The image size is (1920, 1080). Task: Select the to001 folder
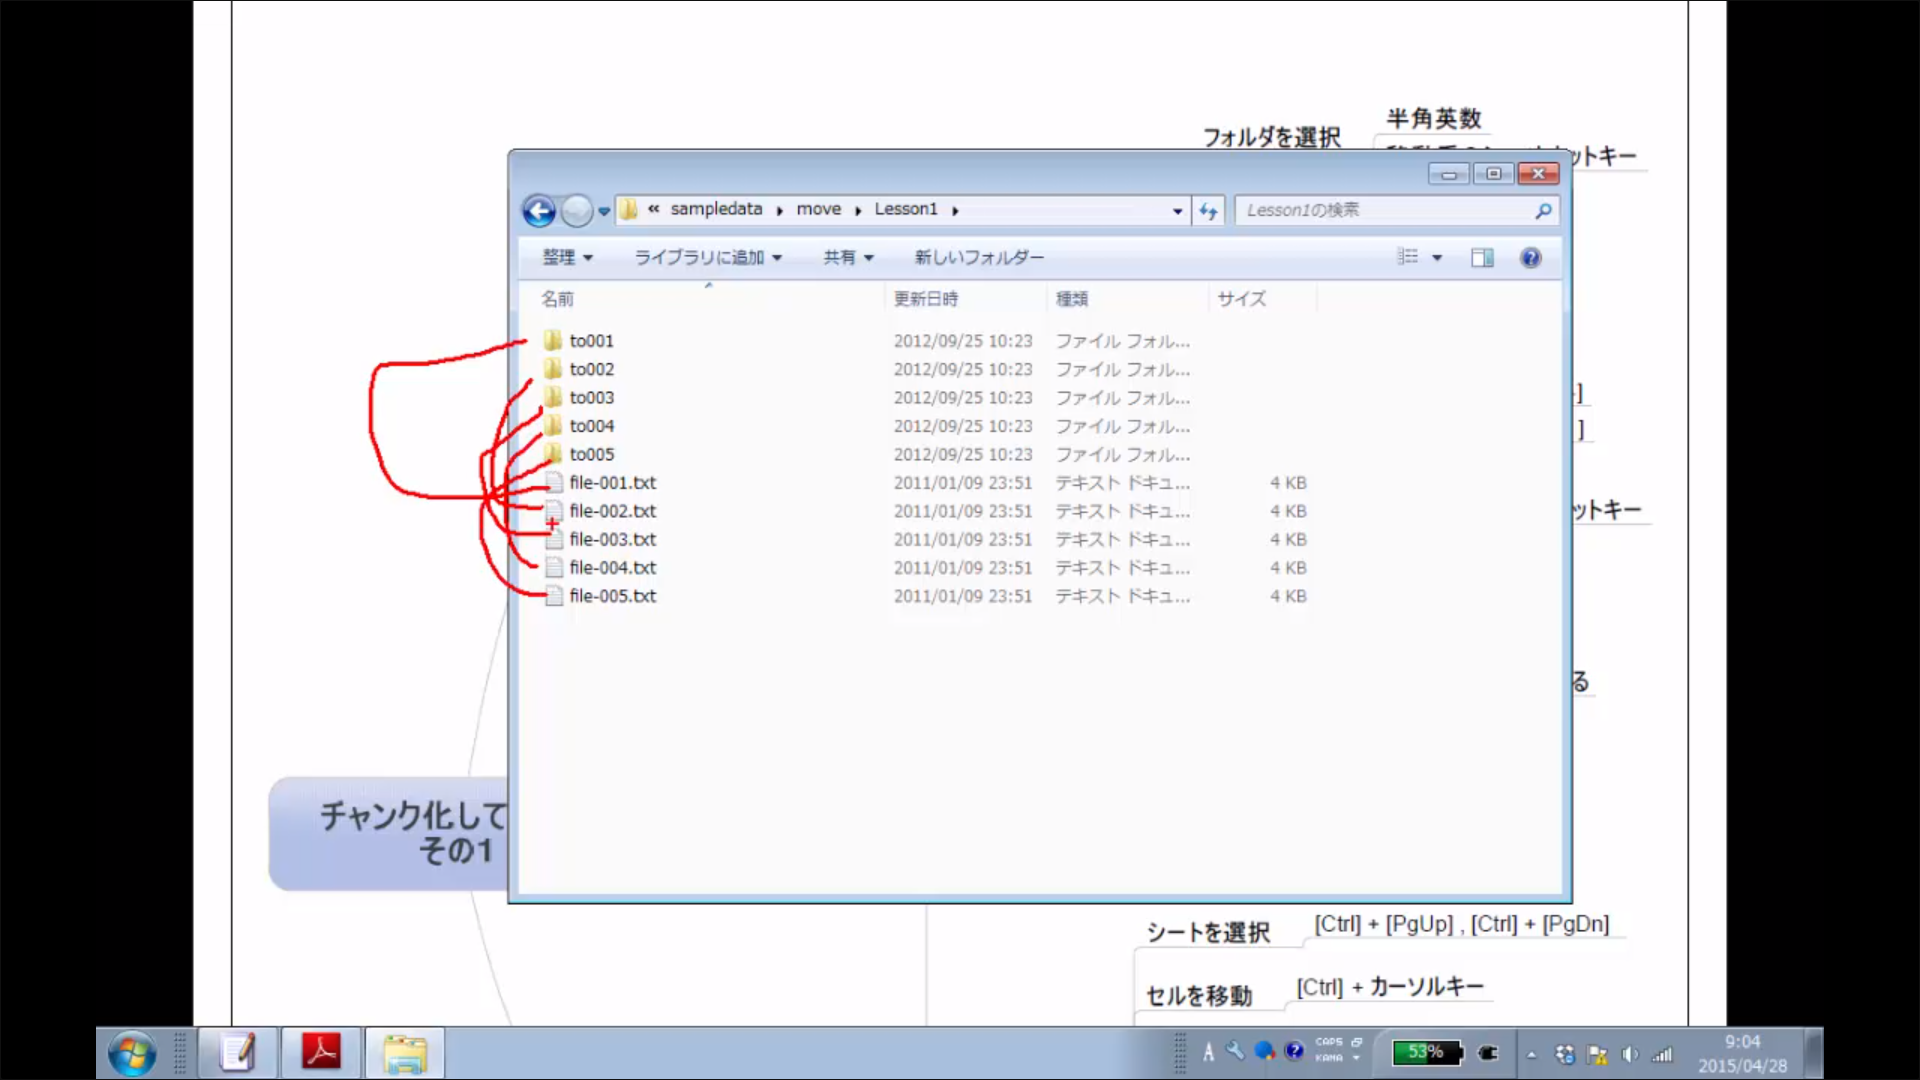pos(591,341)
